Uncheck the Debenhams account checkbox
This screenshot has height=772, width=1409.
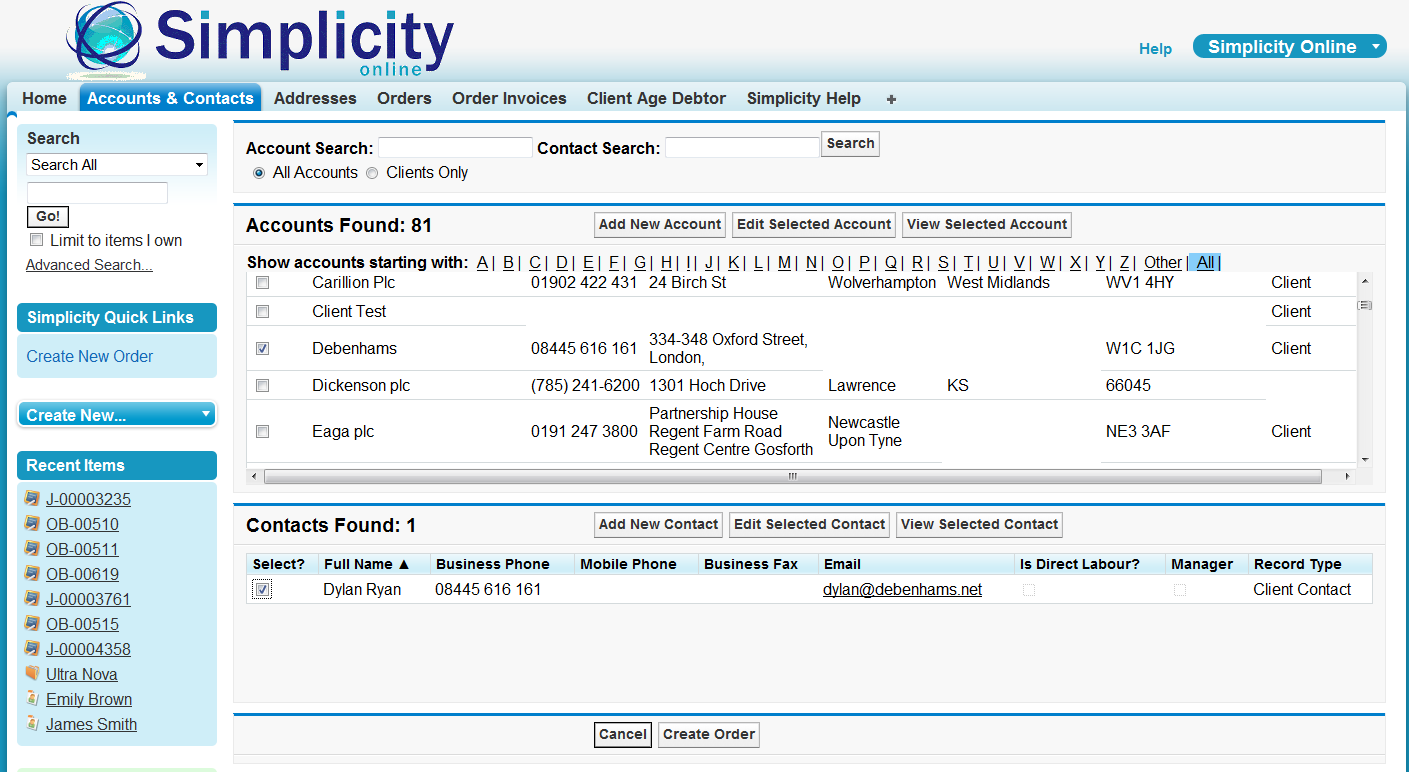tap(262, 347)
